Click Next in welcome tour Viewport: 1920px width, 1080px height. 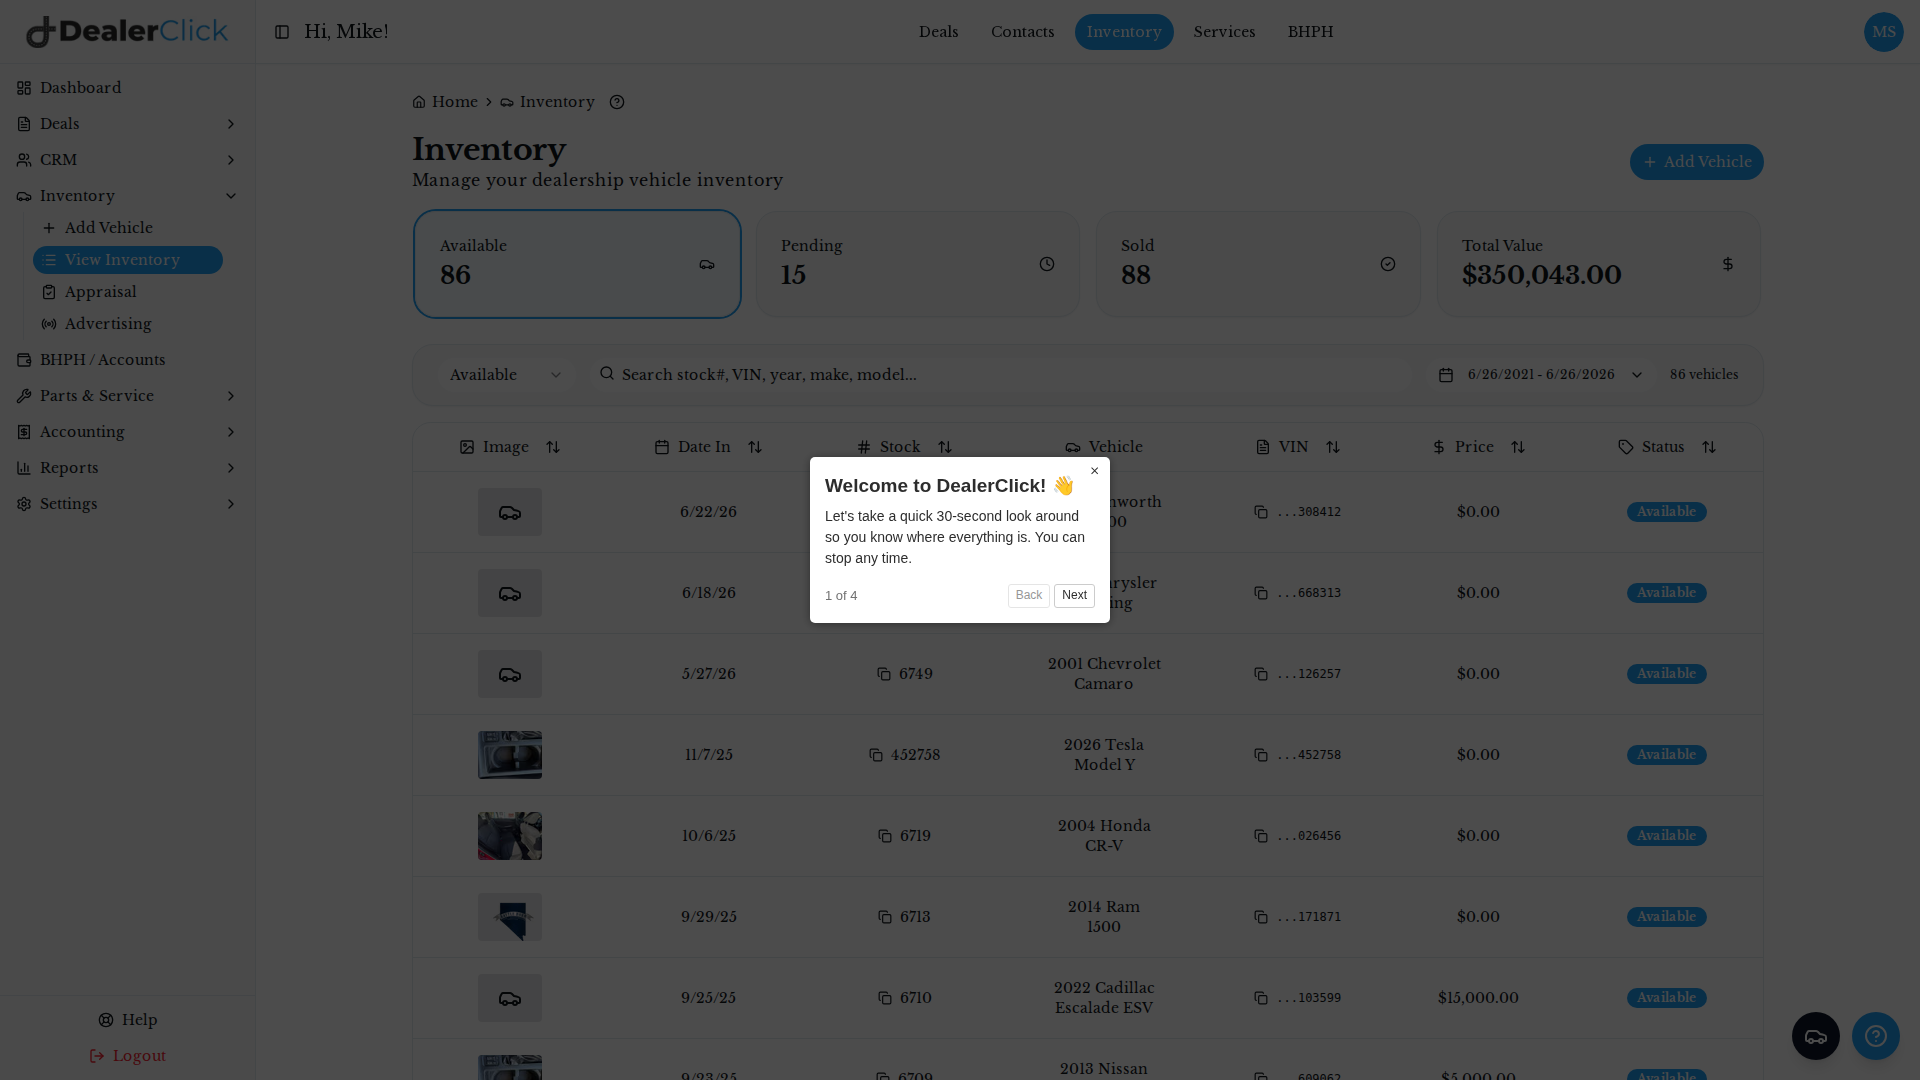point(1074,596)
